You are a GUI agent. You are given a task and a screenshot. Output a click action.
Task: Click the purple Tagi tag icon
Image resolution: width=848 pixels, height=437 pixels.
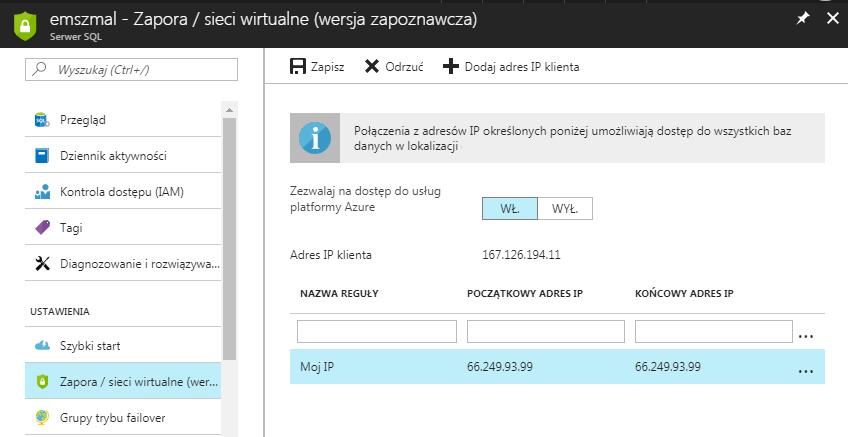(42, 228)
